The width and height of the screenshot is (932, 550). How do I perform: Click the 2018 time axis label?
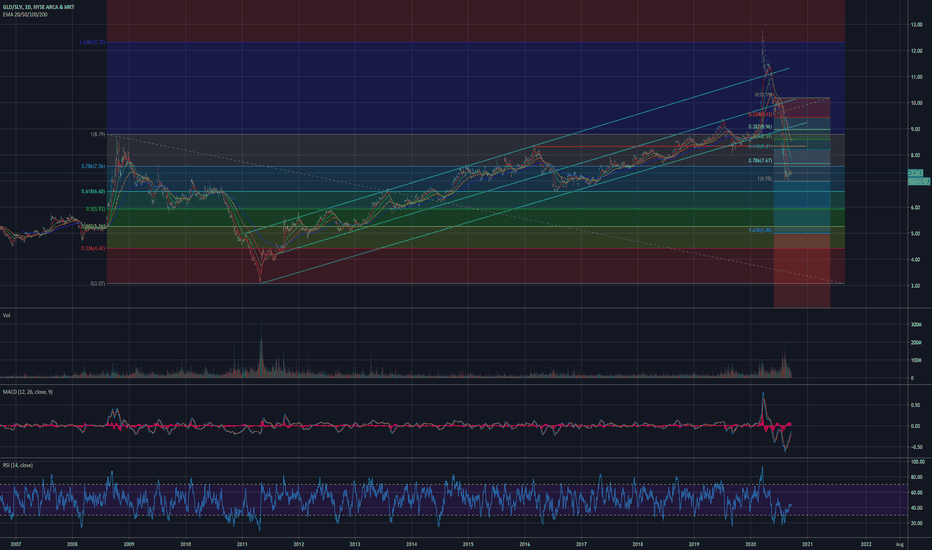[637, 544]
